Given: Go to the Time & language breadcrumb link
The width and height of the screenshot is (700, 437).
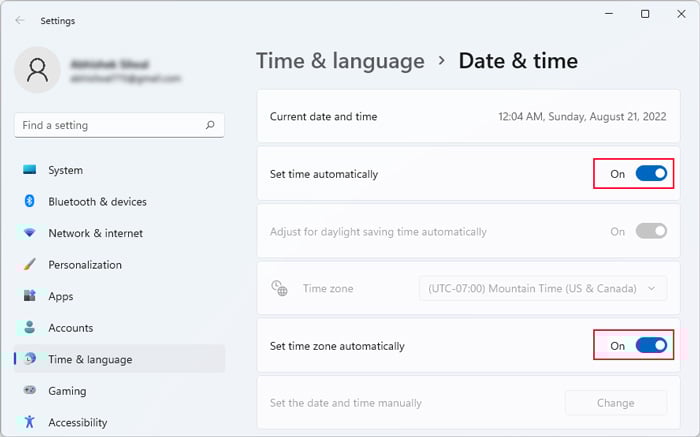Looking at the screenshot, I should 340,61.
